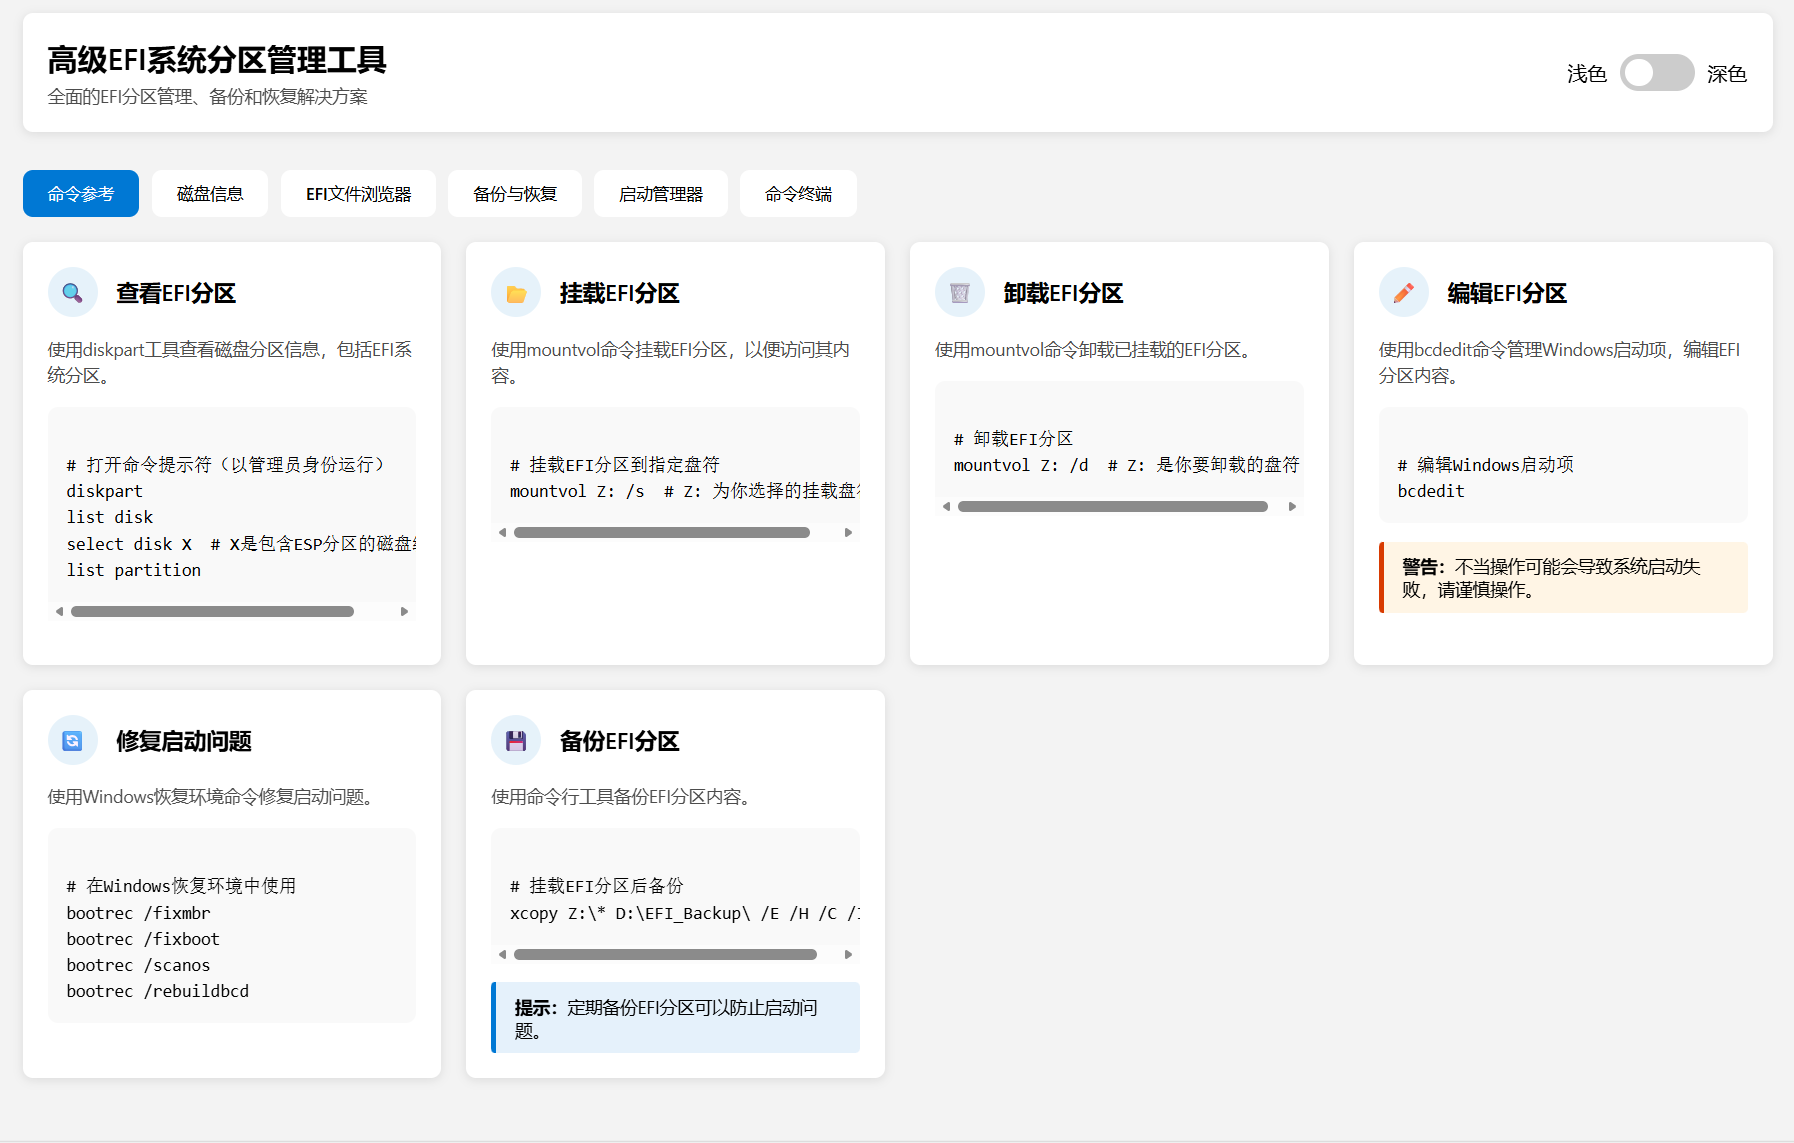Click right scroll arrow in 挂载EFI分区 code
Screen dimensions: 1794x1143
point(848,533)
